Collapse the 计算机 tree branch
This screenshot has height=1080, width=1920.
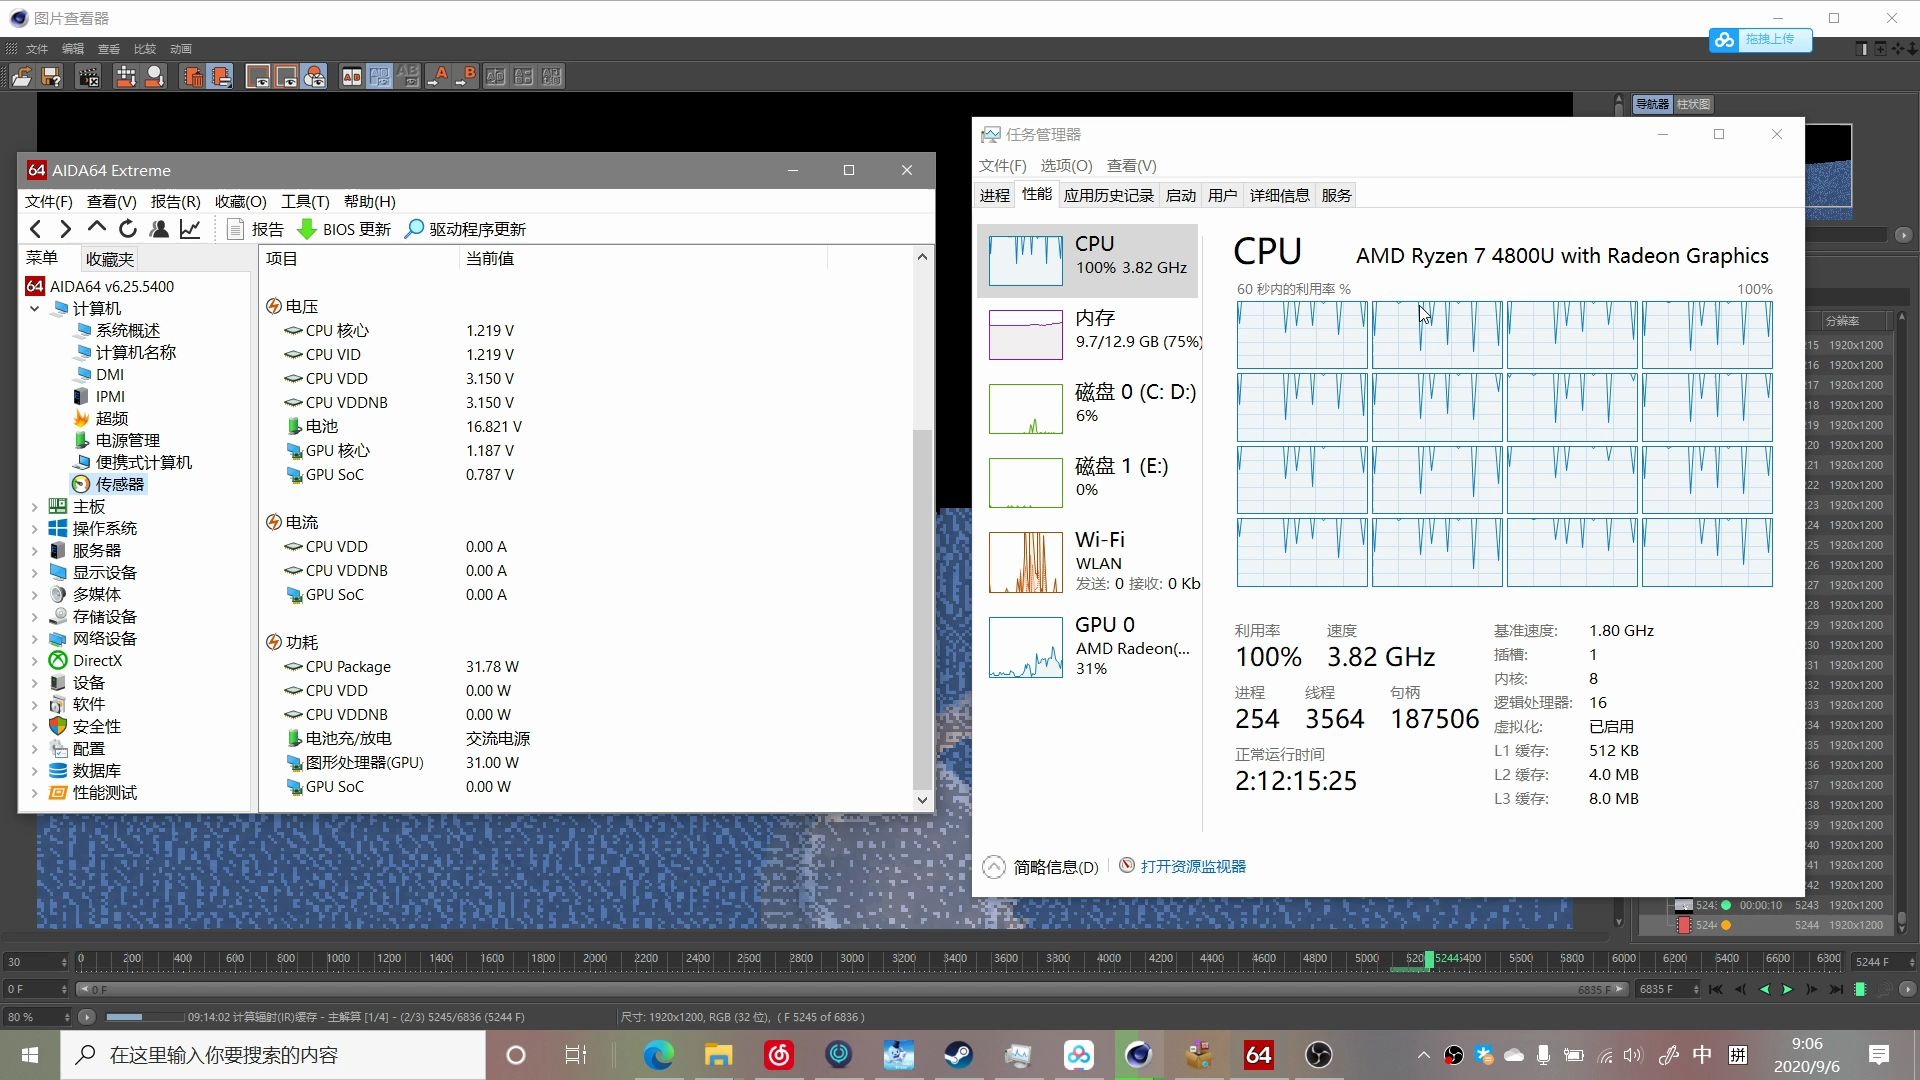[x=34, y=308]
